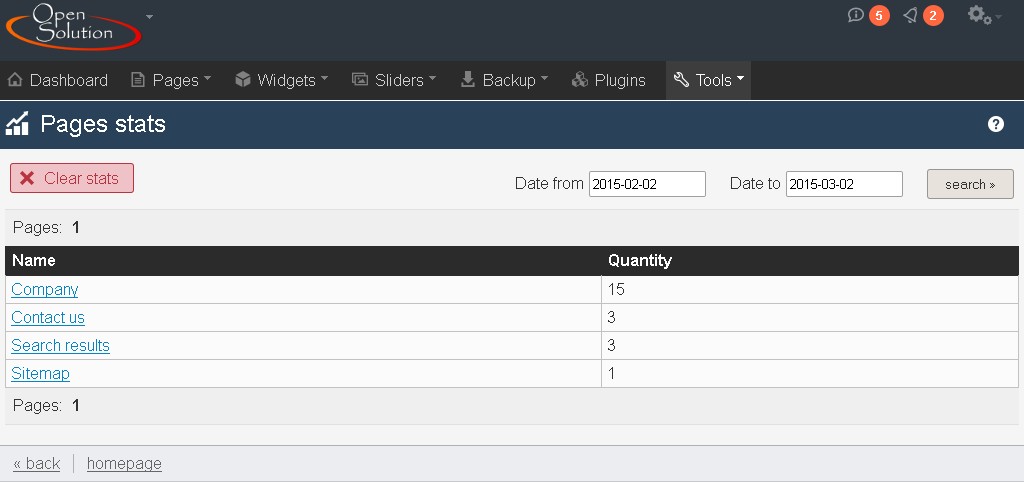
Task: Open the Contact us page link
Action: (x=48, y=317)
